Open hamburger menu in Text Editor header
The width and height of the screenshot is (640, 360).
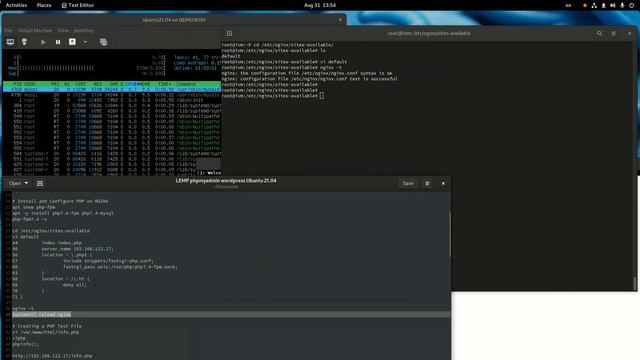[427, 184]
